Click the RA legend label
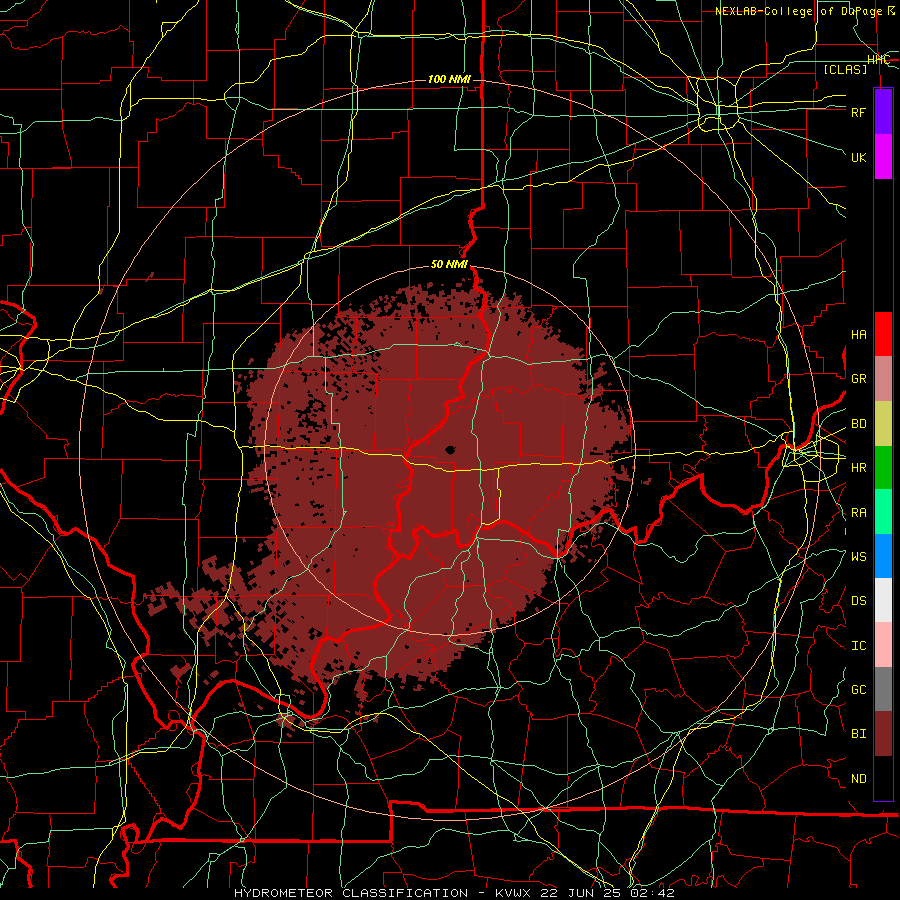Viewport: 900px width, 900px height. click(x=859, y=513)
